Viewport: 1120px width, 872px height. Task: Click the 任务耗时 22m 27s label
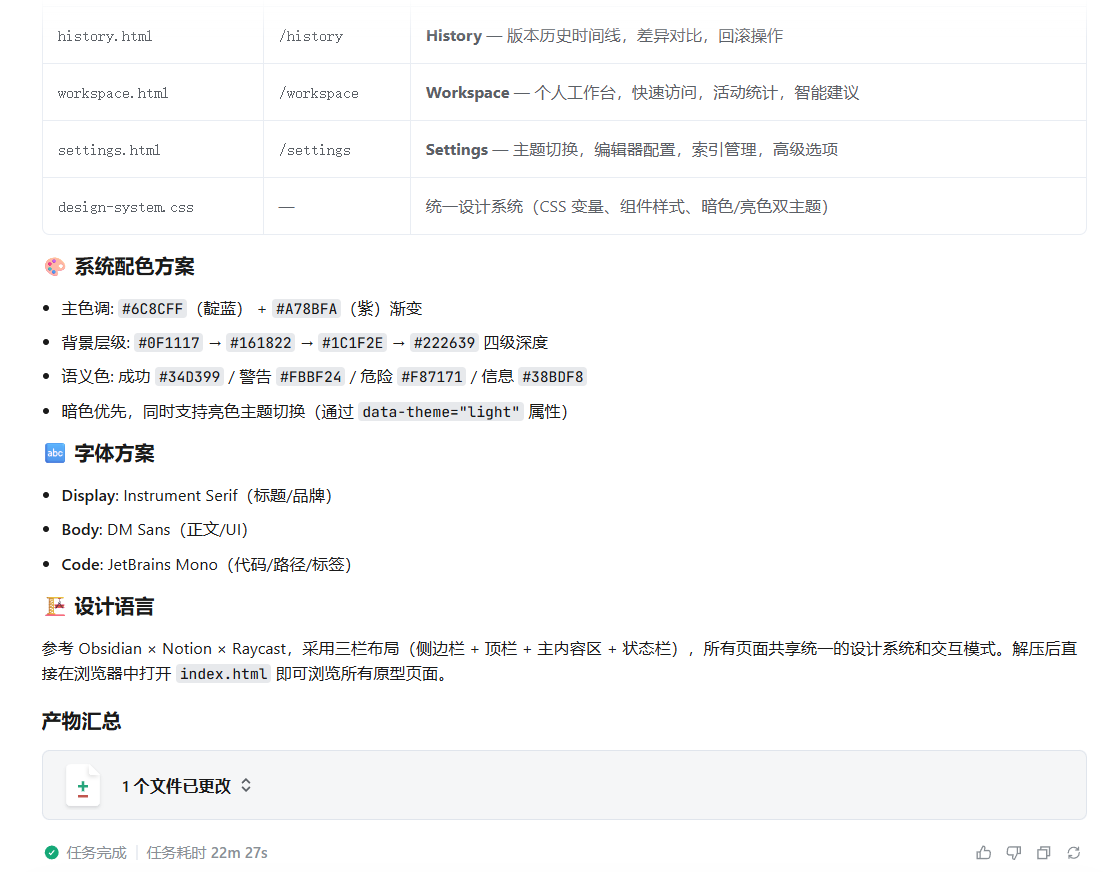click(x=207, y=853)
